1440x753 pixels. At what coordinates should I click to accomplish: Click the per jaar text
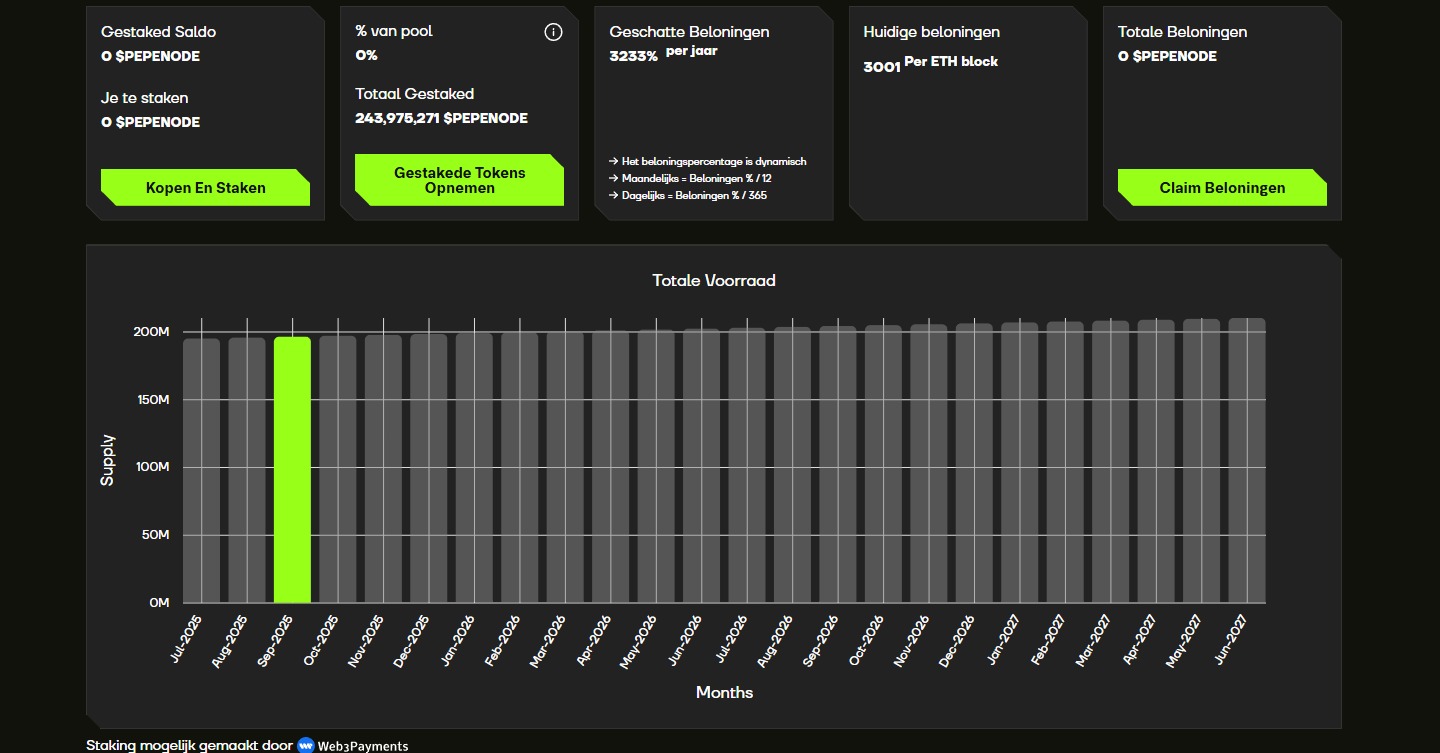[x=692, y=51]
